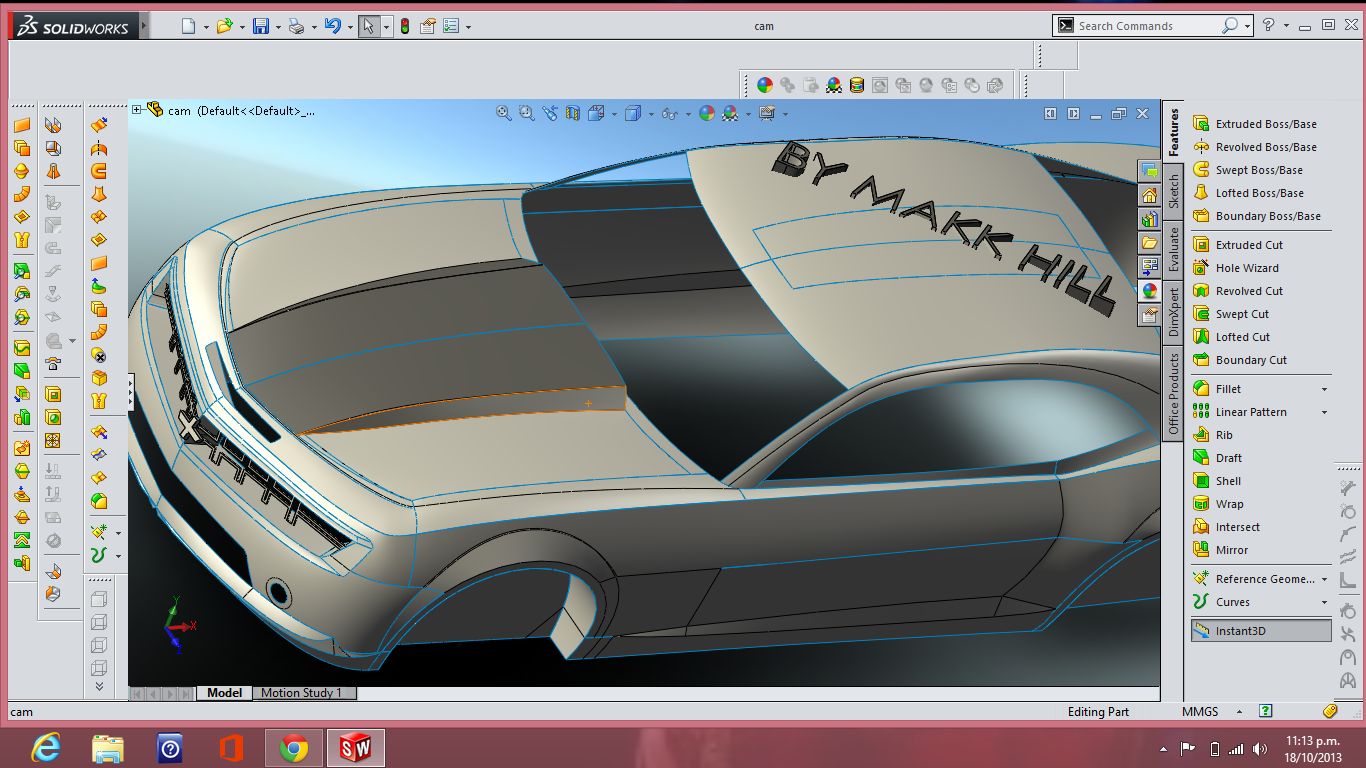Screen dimensions: 1366x768
Task: Select the Zoom to Fit tool
Action: pyautogui.click(x=504, y=114)
